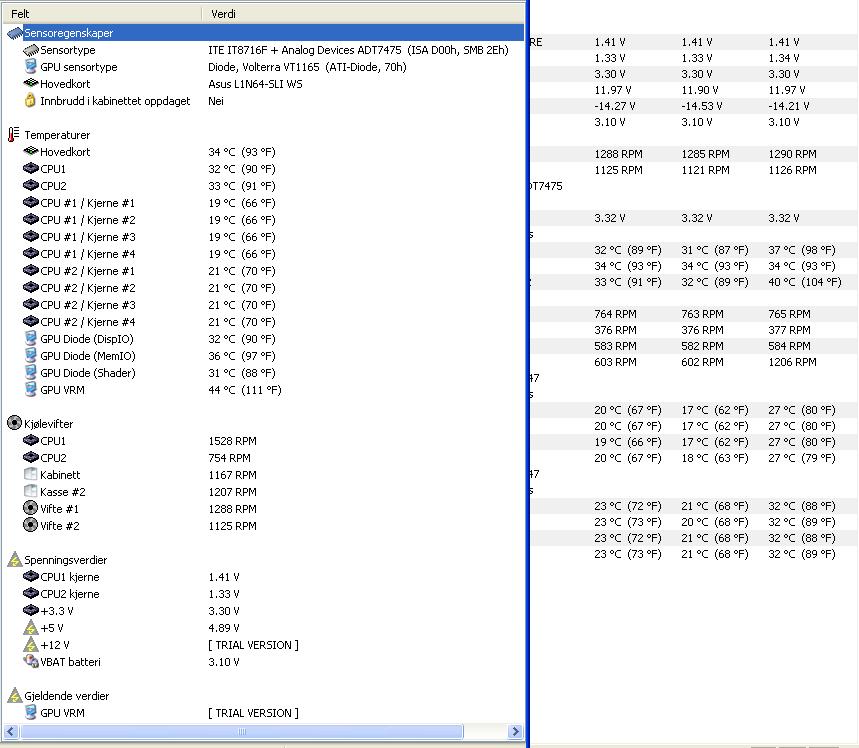The width and height of the screenshot is (859, 748).
Task: Click '1285 RPM' in the background table
Action: click(x=706, y=154)
